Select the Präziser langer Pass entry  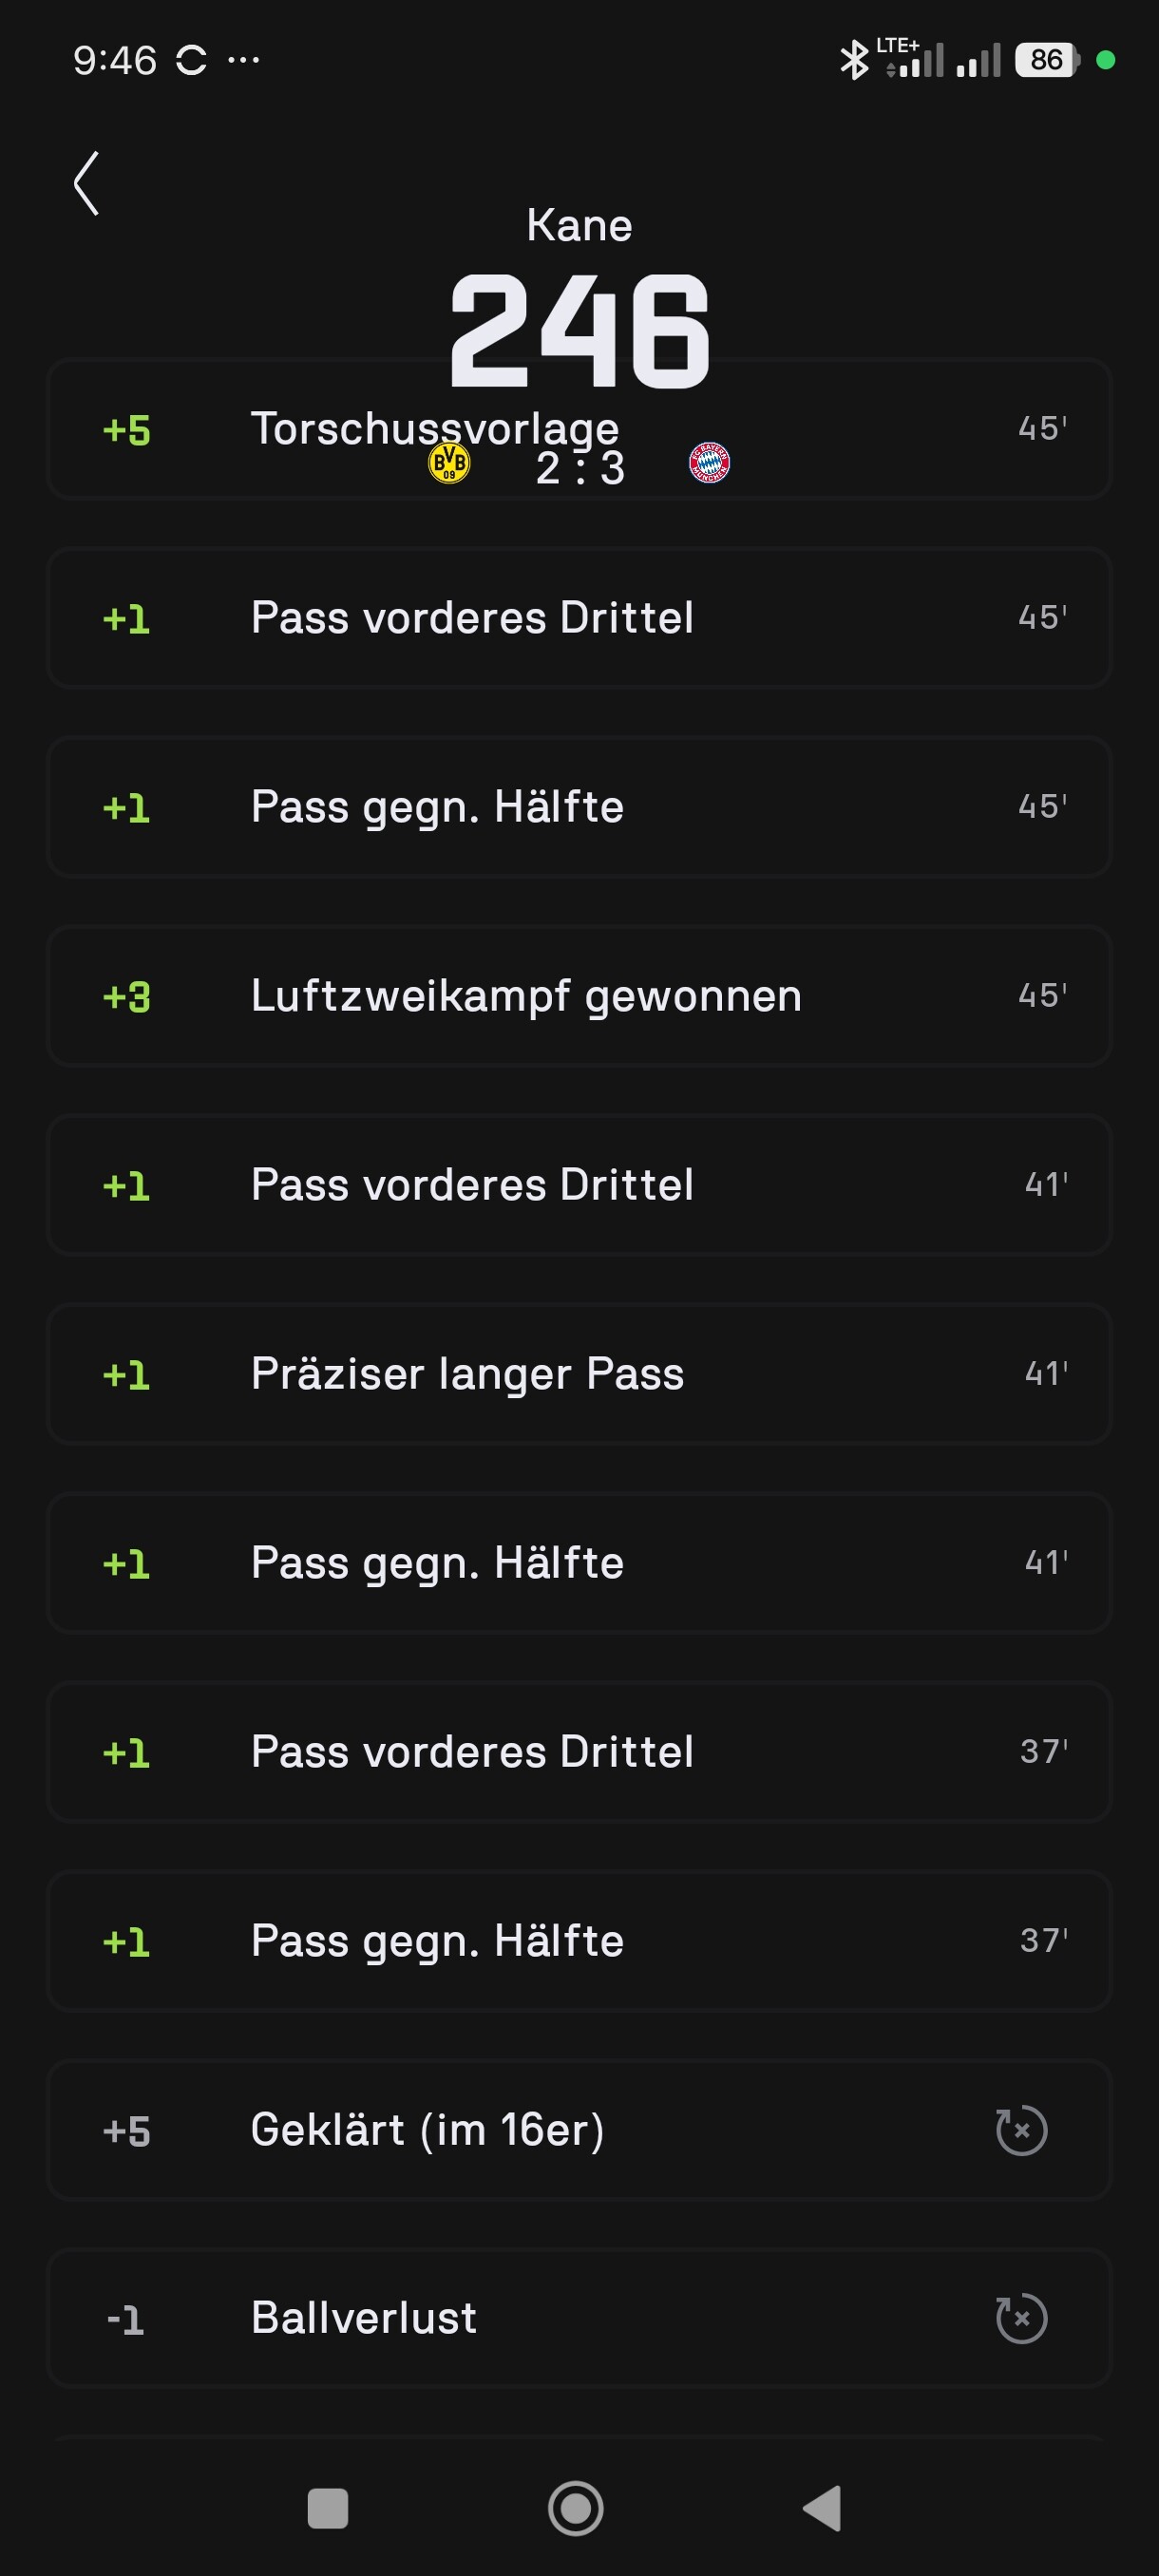[x=578, y=1374]
